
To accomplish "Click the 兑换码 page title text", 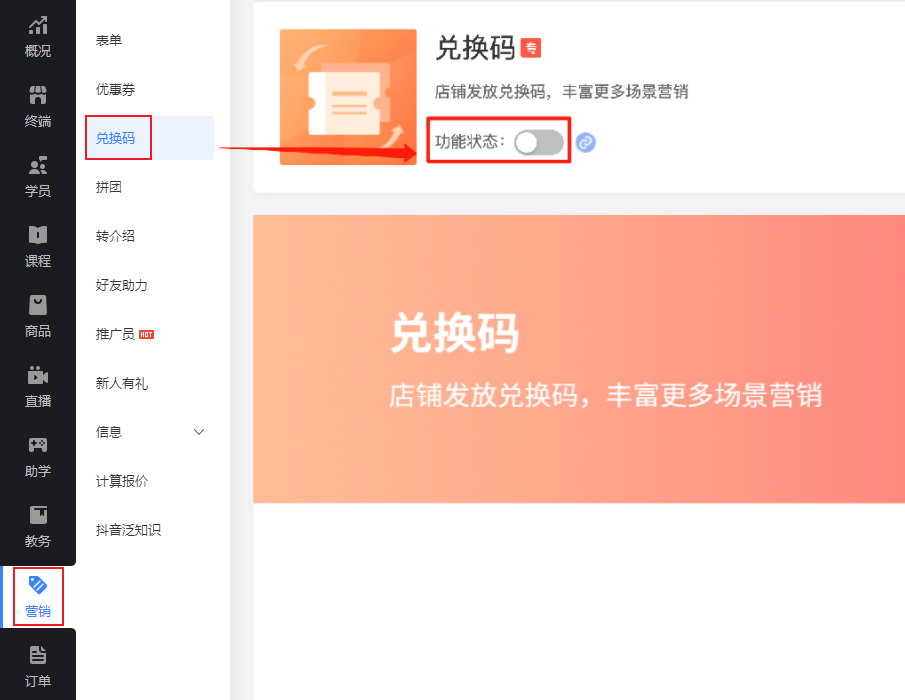I will [475, 48].
